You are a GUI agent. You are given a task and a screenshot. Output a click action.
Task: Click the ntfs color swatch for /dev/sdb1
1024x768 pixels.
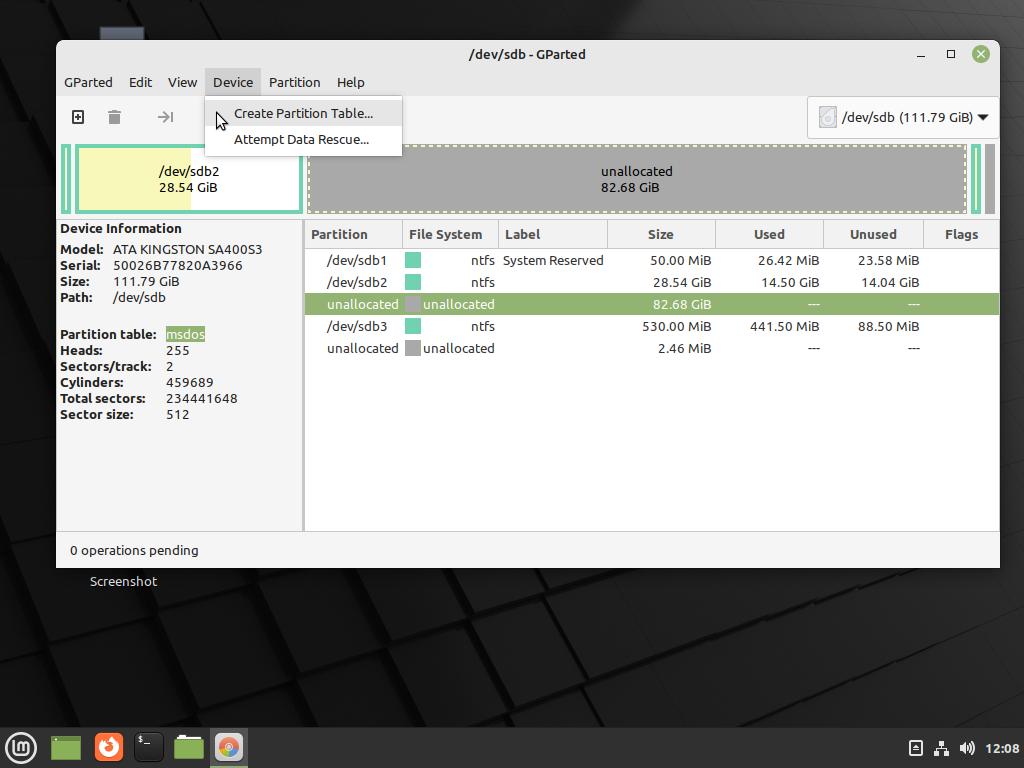413,260
